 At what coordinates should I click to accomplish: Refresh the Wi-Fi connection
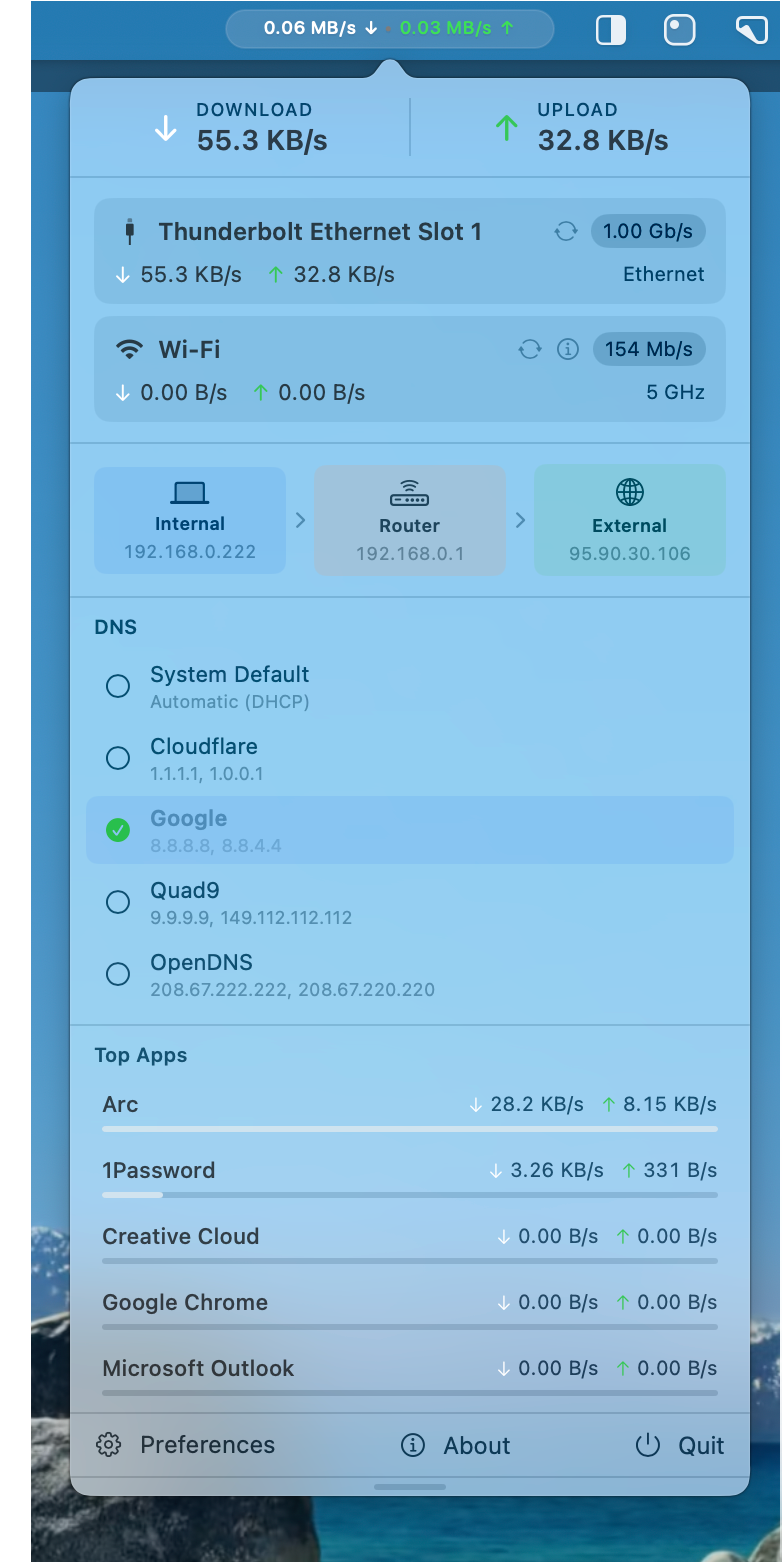click(x=530, y=349)
